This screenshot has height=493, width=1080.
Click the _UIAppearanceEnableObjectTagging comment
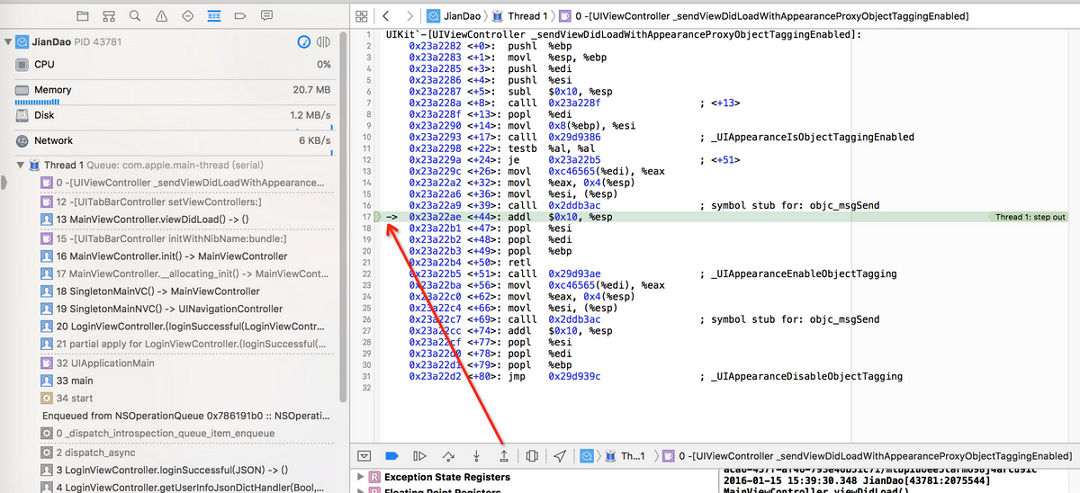point(804,274)
